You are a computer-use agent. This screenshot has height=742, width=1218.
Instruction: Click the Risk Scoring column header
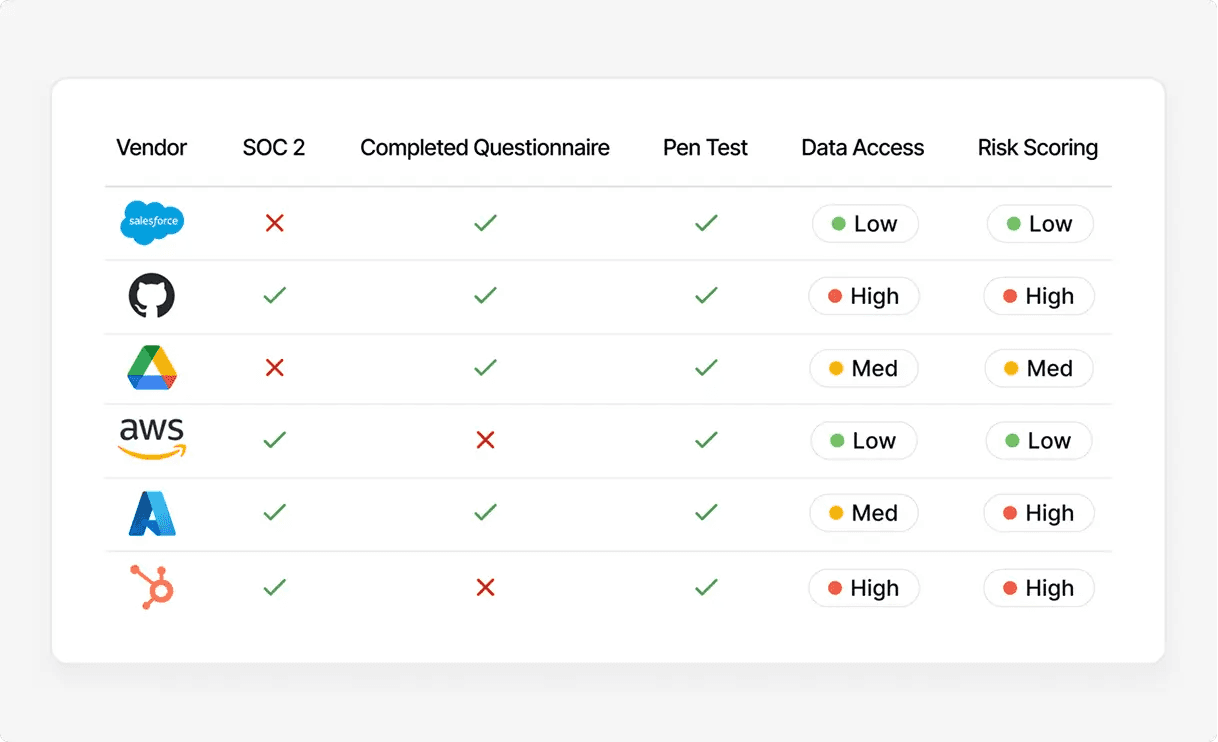click(x=1038, y=148)
